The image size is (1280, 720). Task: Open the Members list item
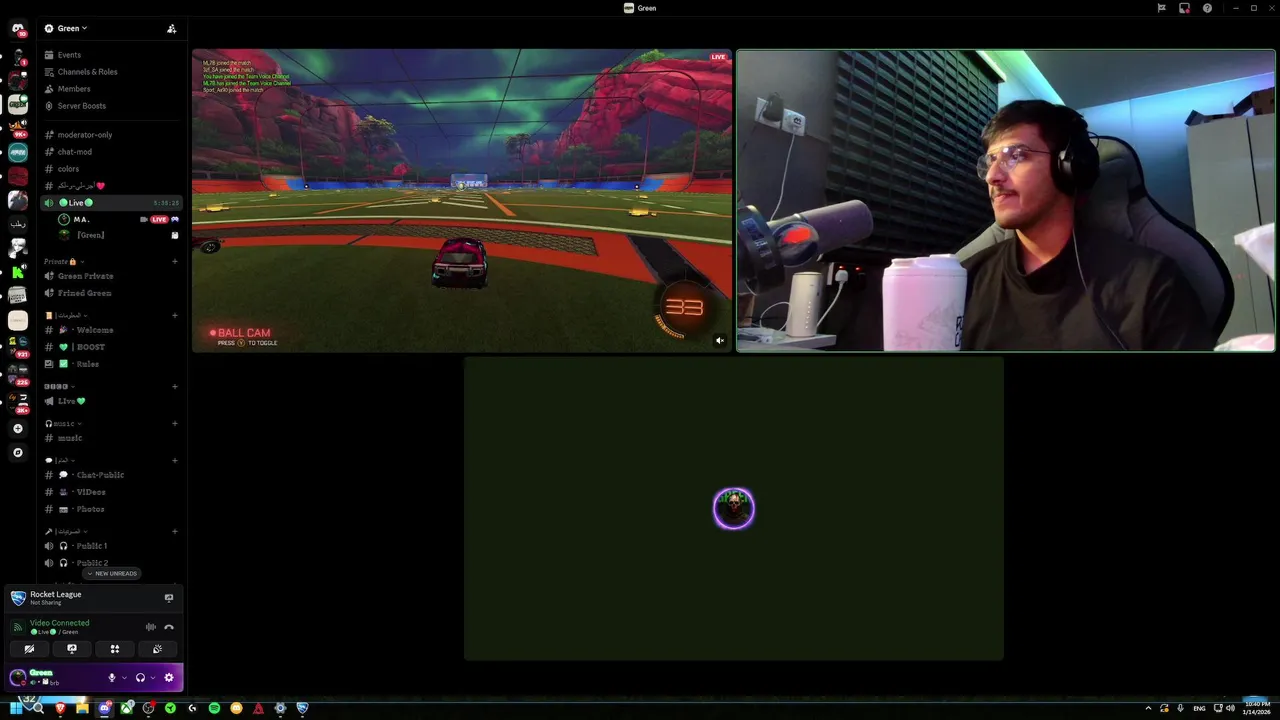pos(110,89)
